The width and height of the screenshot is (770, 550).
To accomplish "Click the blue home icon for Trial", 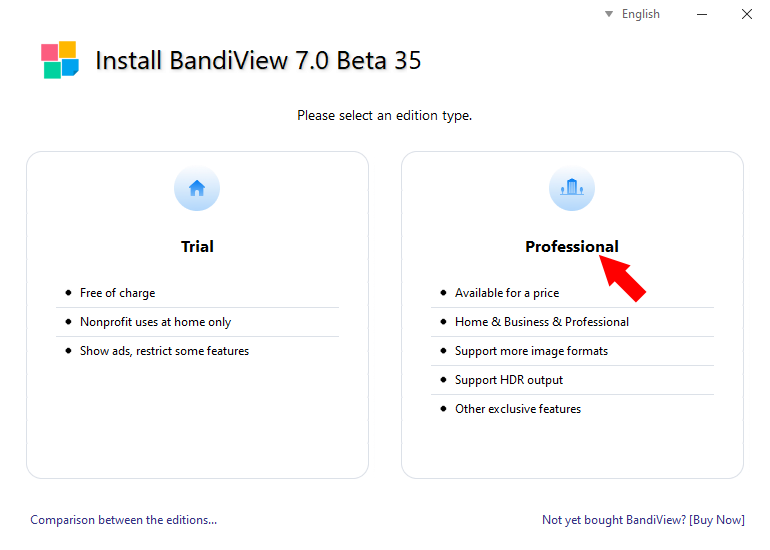I will (x=197, y=188).
